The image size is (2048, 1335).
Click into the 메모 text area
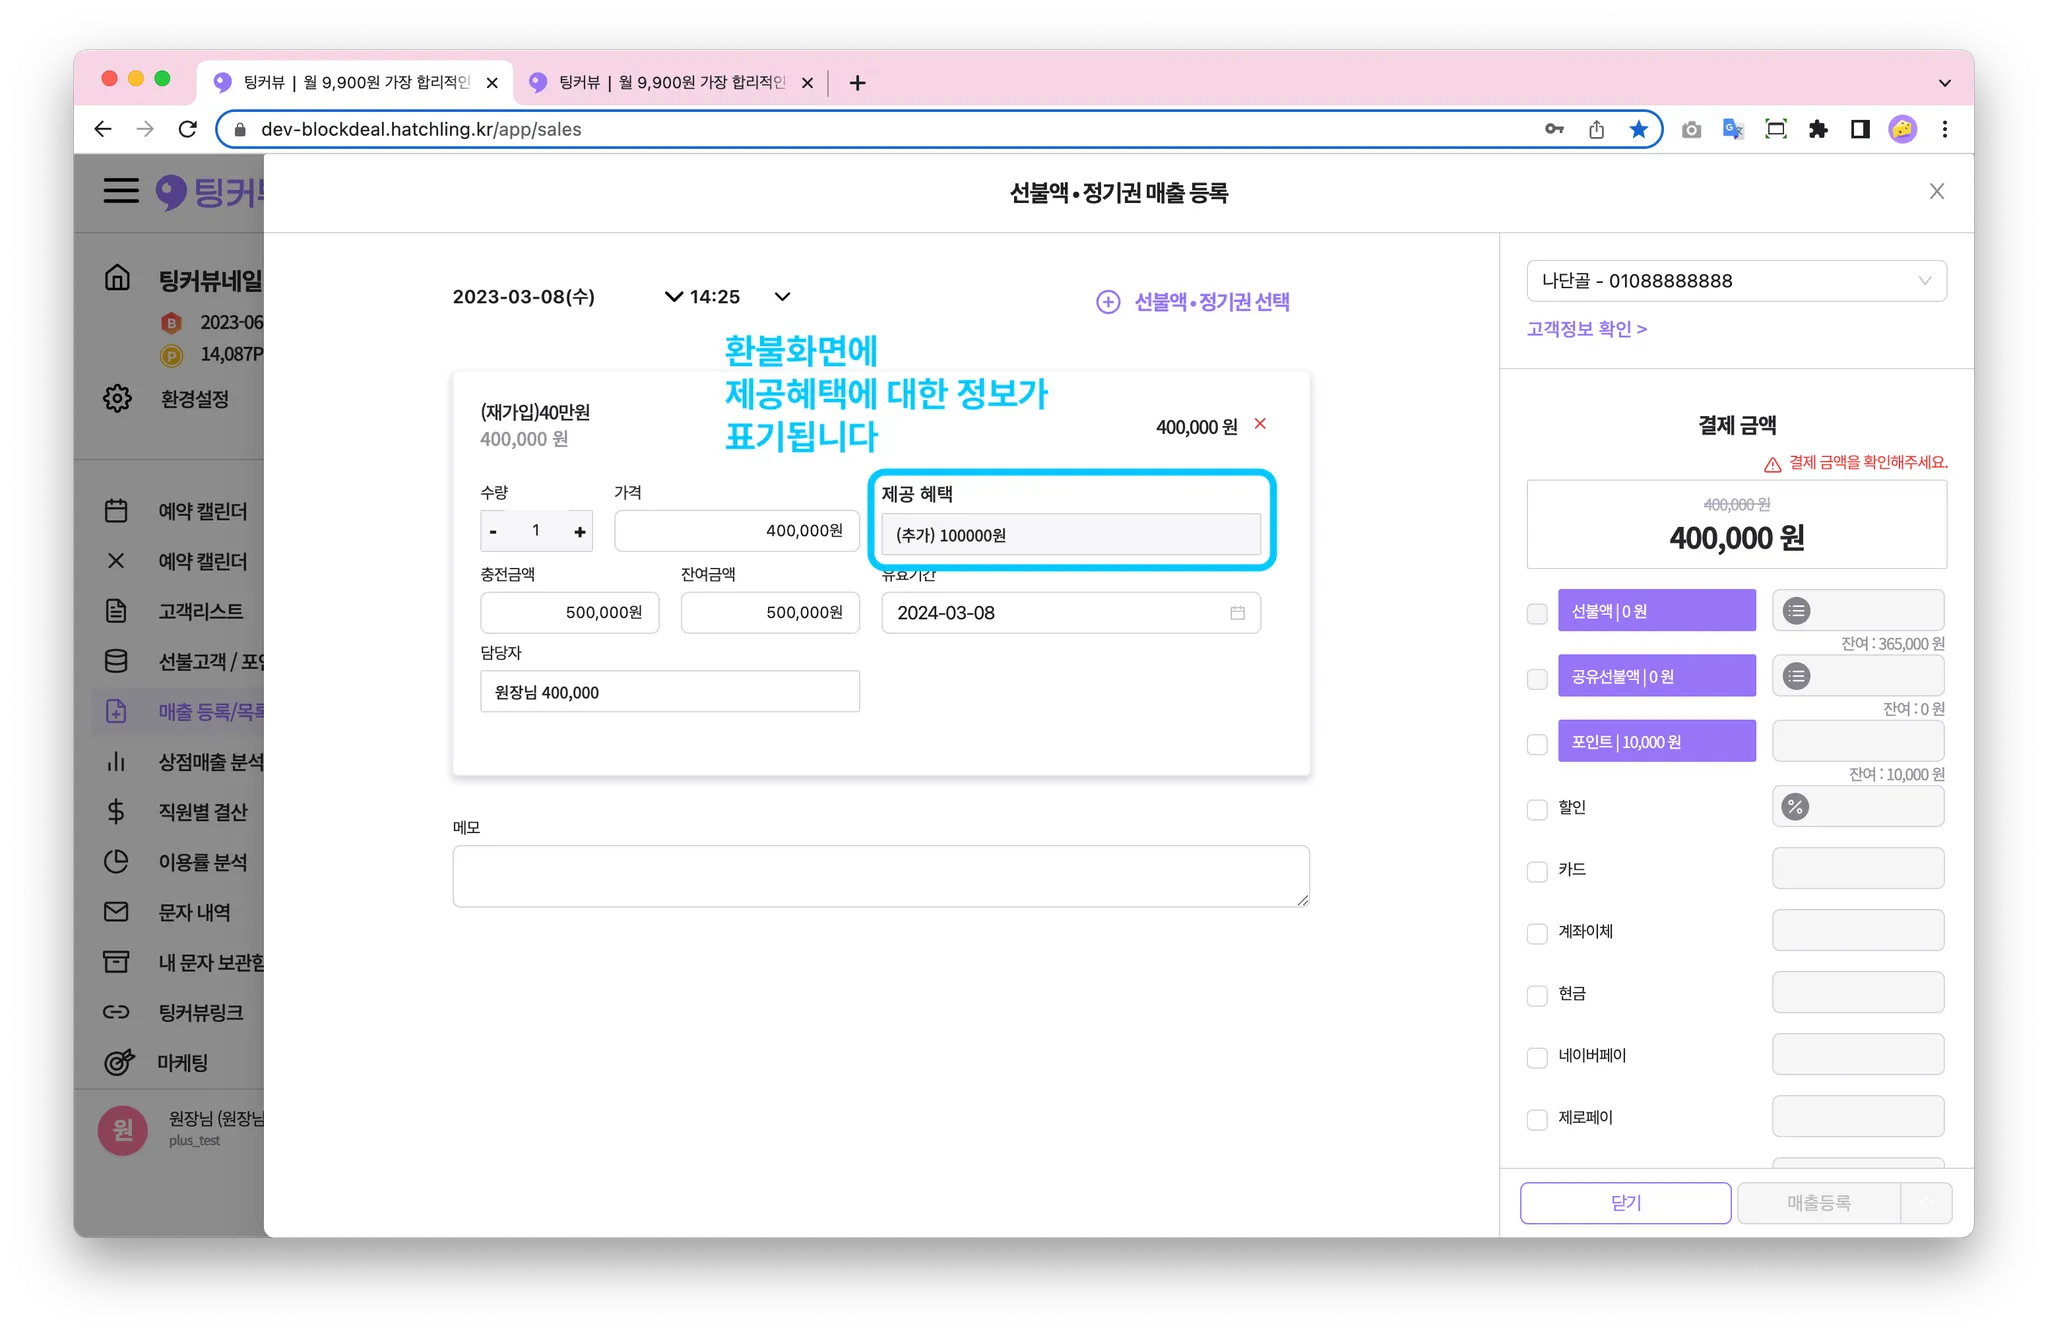point(880,876)
